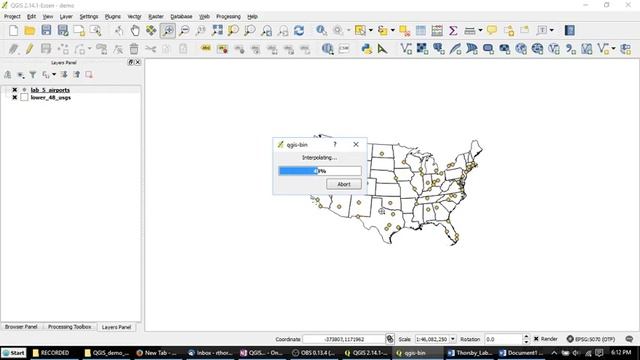The width and height of the screenshot is (640, 360).
Task: Open a project with the folder icon
Action: 30,31
